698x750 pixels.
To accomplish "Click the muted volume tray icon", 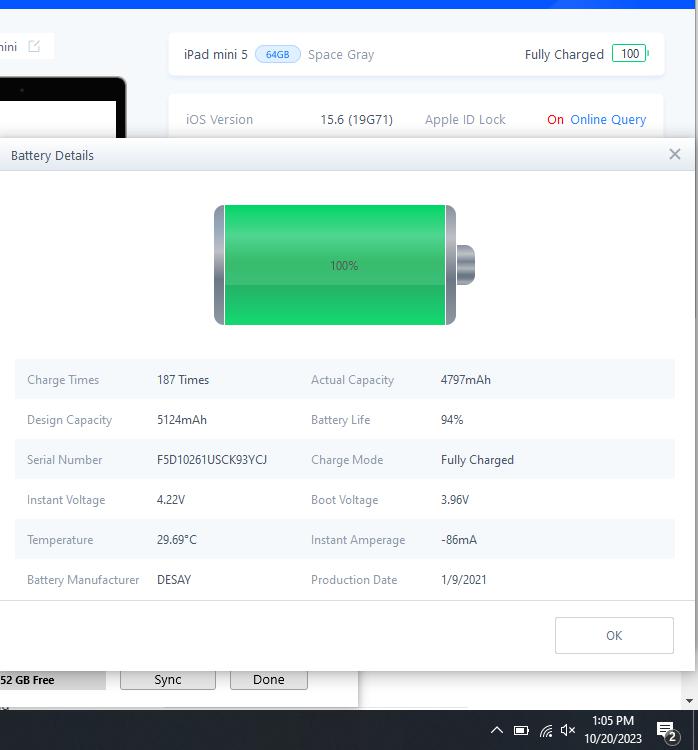I will [x=567, y=730].
